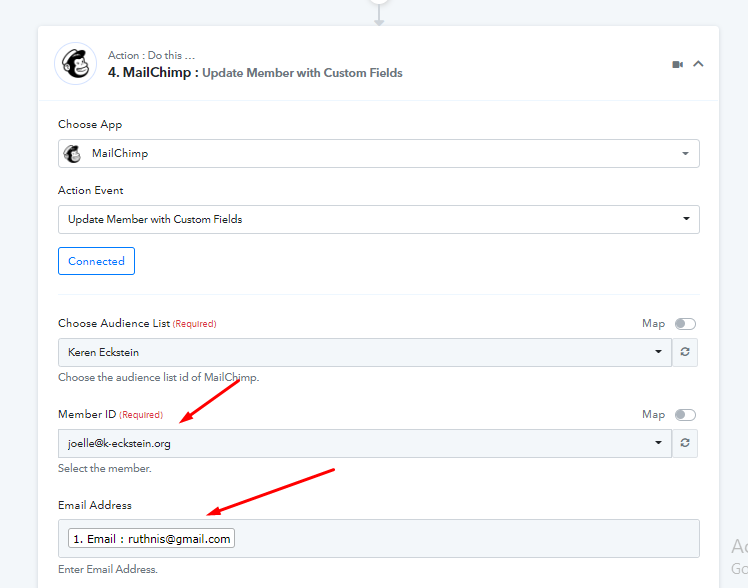Screen dimensions: 748x588
Task: Click the 'Enter Email Address.' hint text
Action: (108, 569)
